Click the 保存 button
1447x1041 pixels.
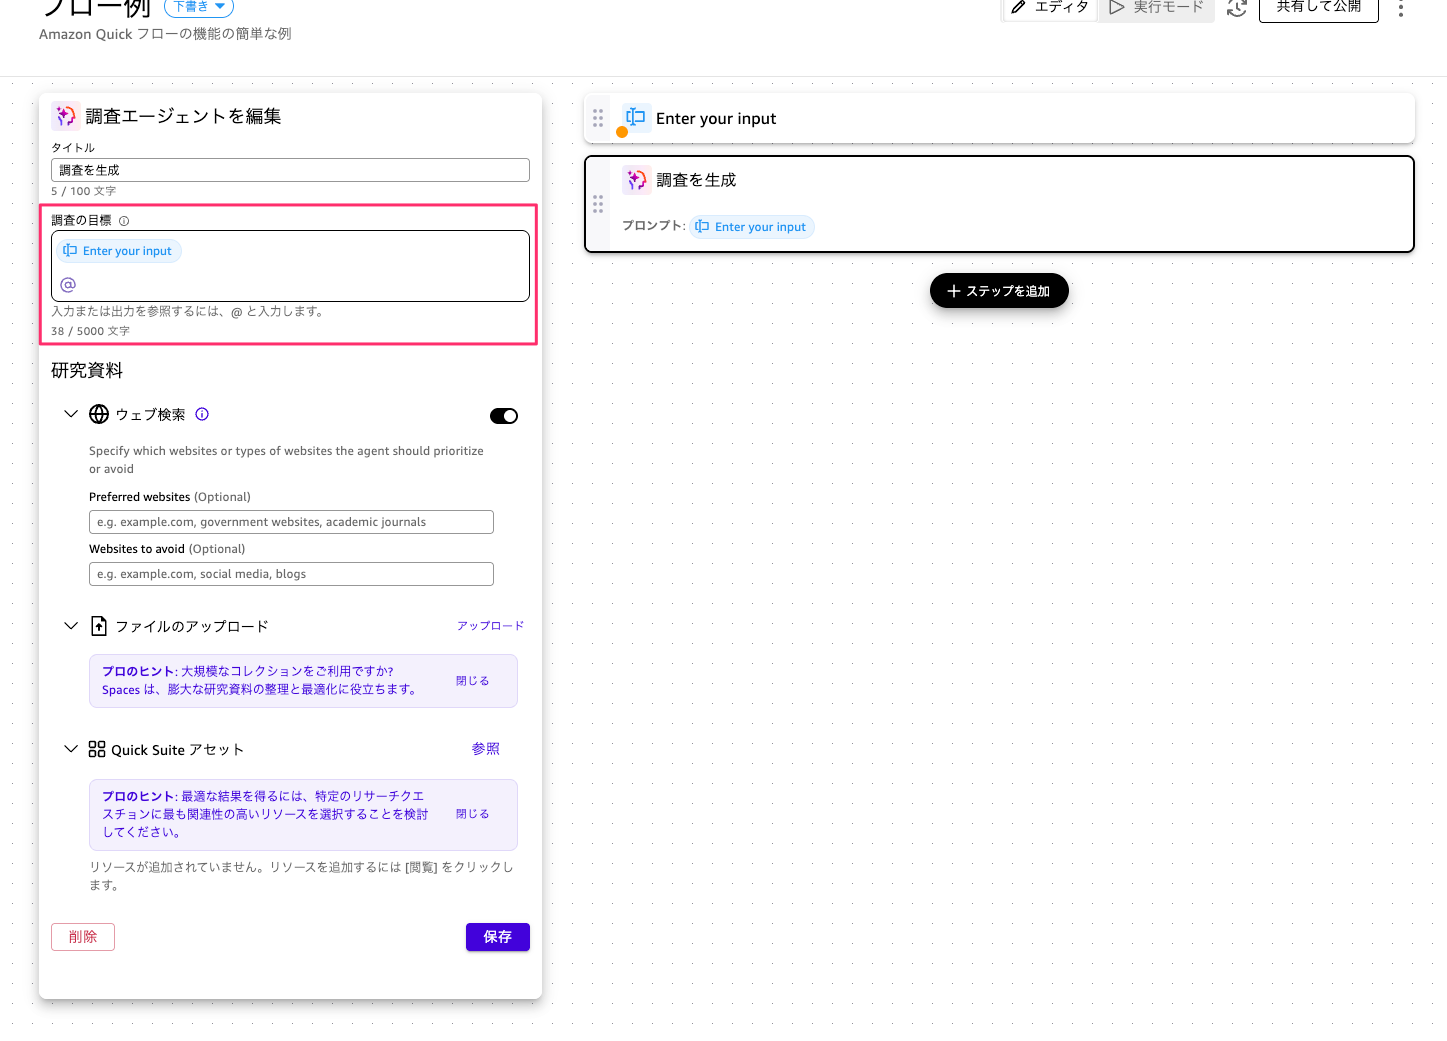(x=497, y=937)
